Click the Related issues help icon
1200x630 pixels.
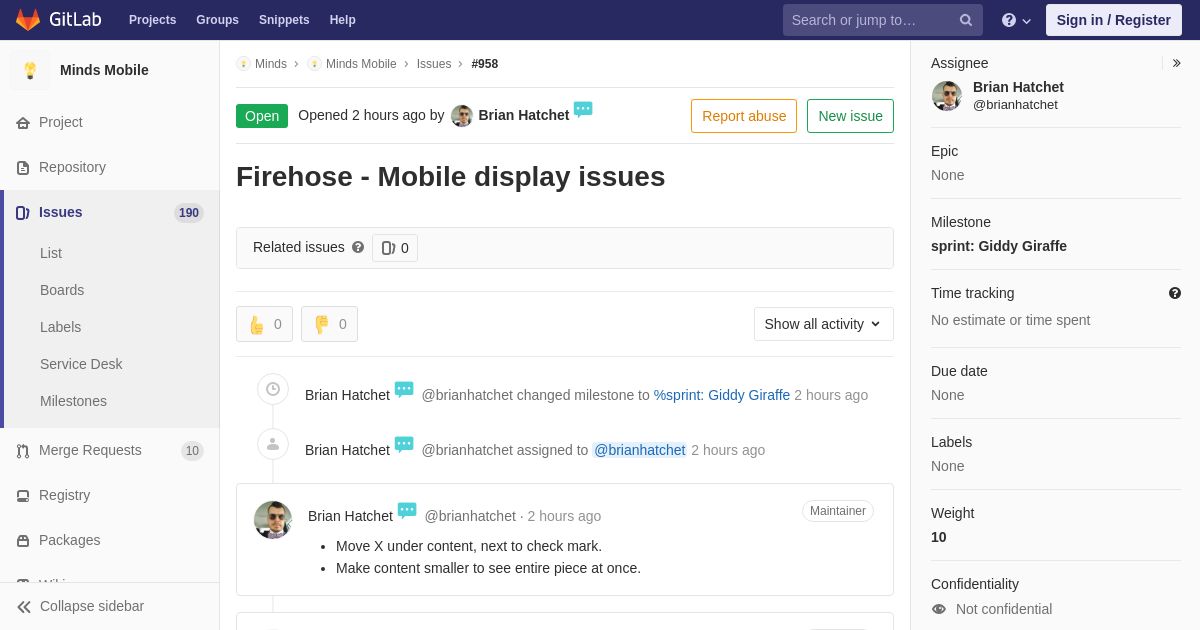click(x=358, y=247)
